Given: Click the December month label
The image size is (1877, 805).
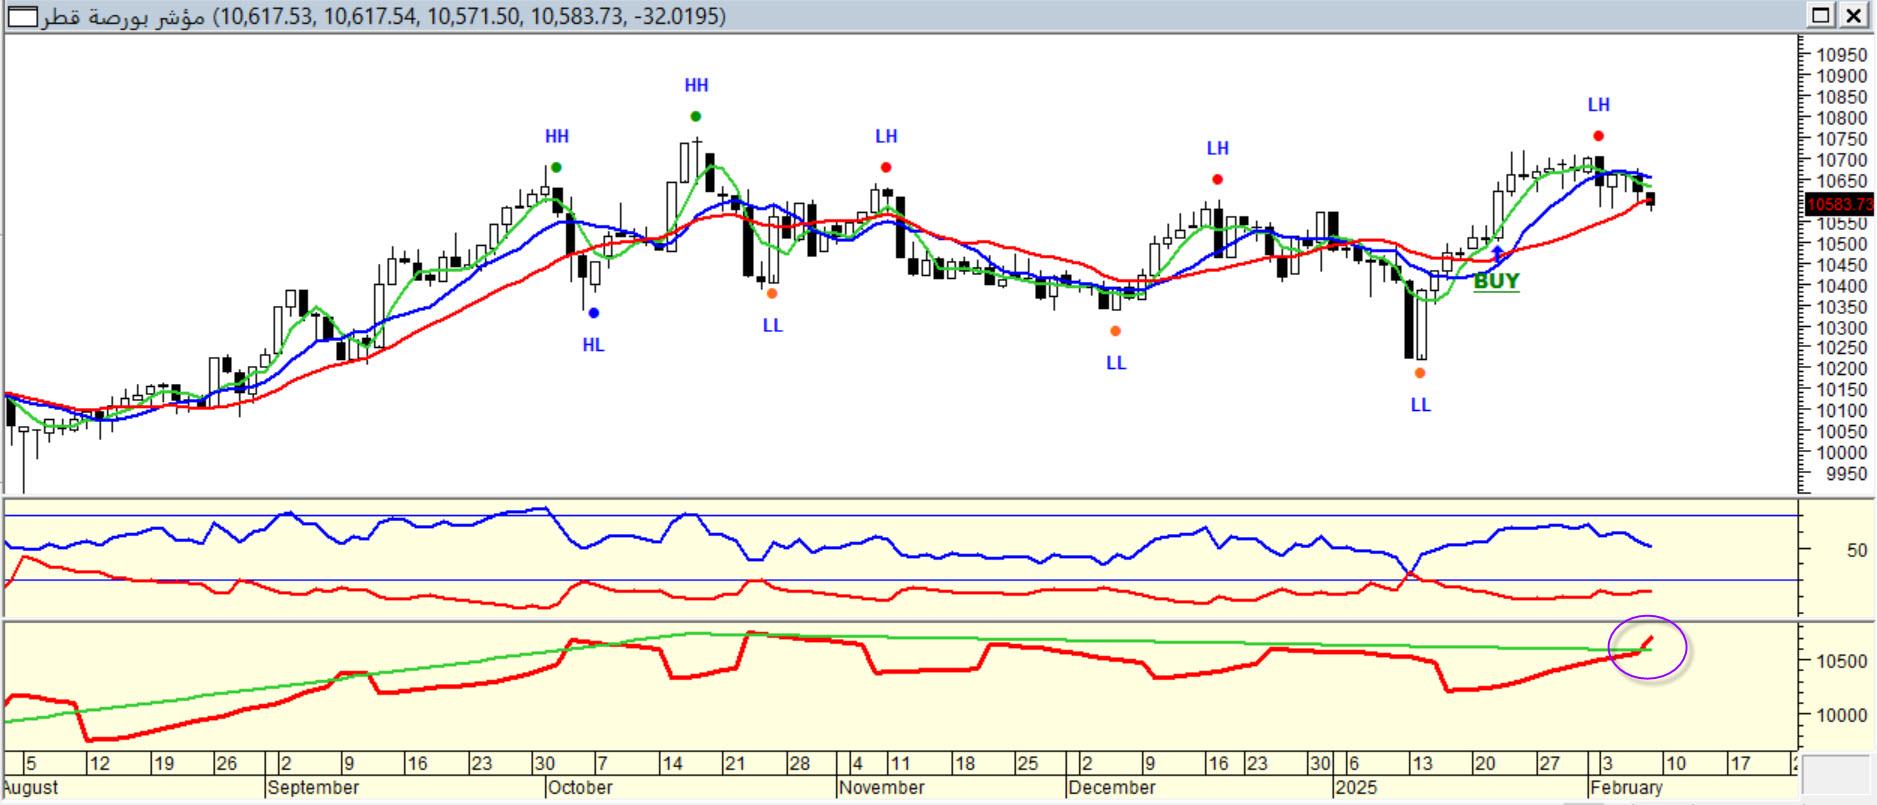Looking at the screenshot, I should (x=1111, y=788).
